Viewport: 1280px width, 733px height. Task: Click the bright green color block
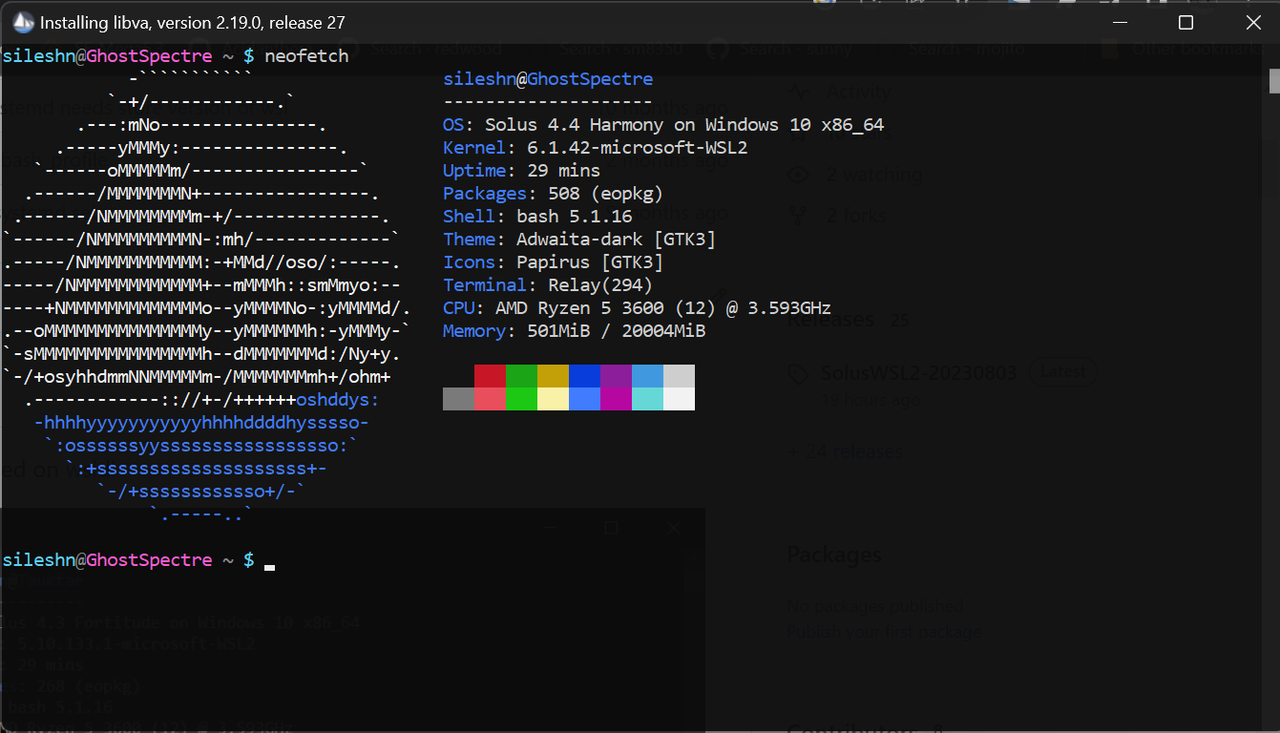pyautogui.click(x=522, y=399)
